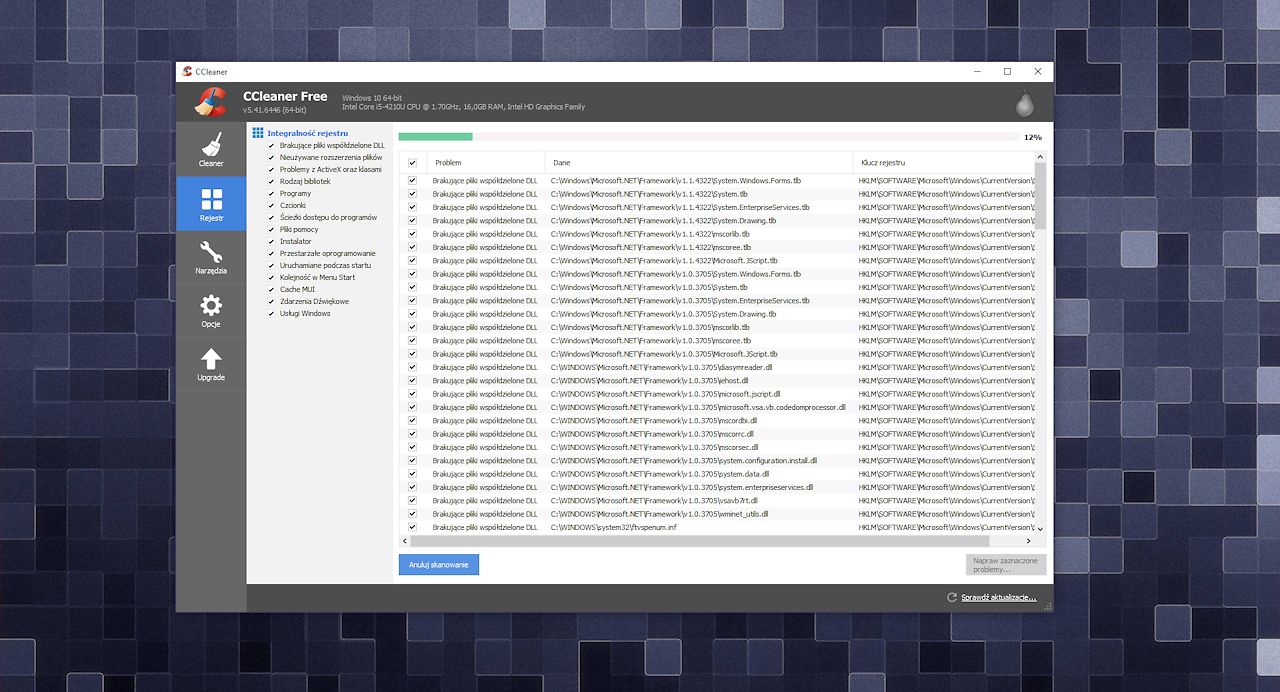Open the Cleaner section in the sidebar
The width and height of the screenshot is (1280, 692).
click(x=211, y=149)
